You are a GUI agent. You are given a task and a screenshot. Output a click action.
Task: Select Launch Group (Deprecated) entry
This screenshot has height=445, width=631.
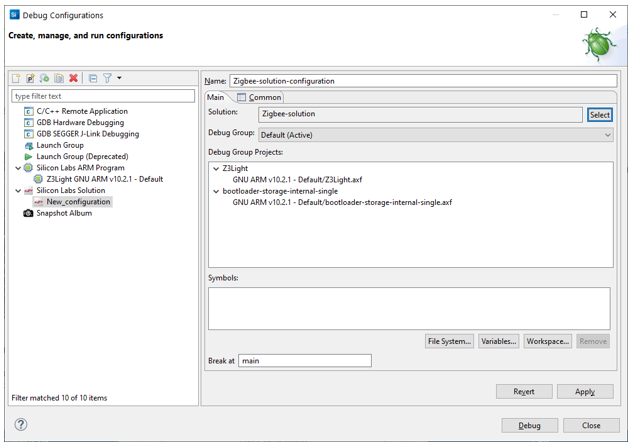coord(82,156)
